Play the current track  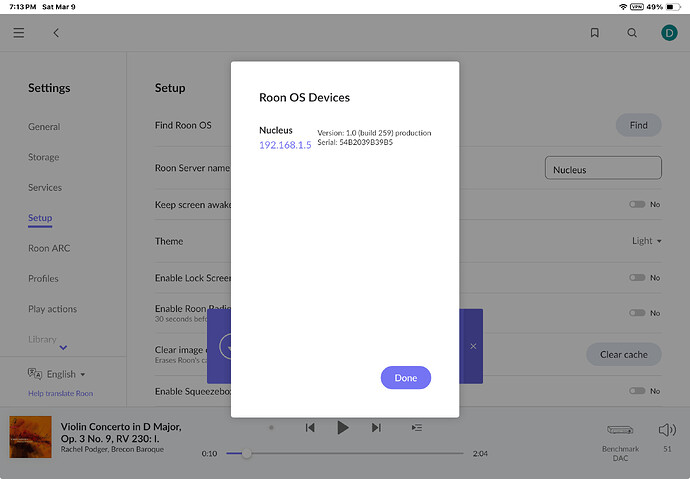pos(343,428)
